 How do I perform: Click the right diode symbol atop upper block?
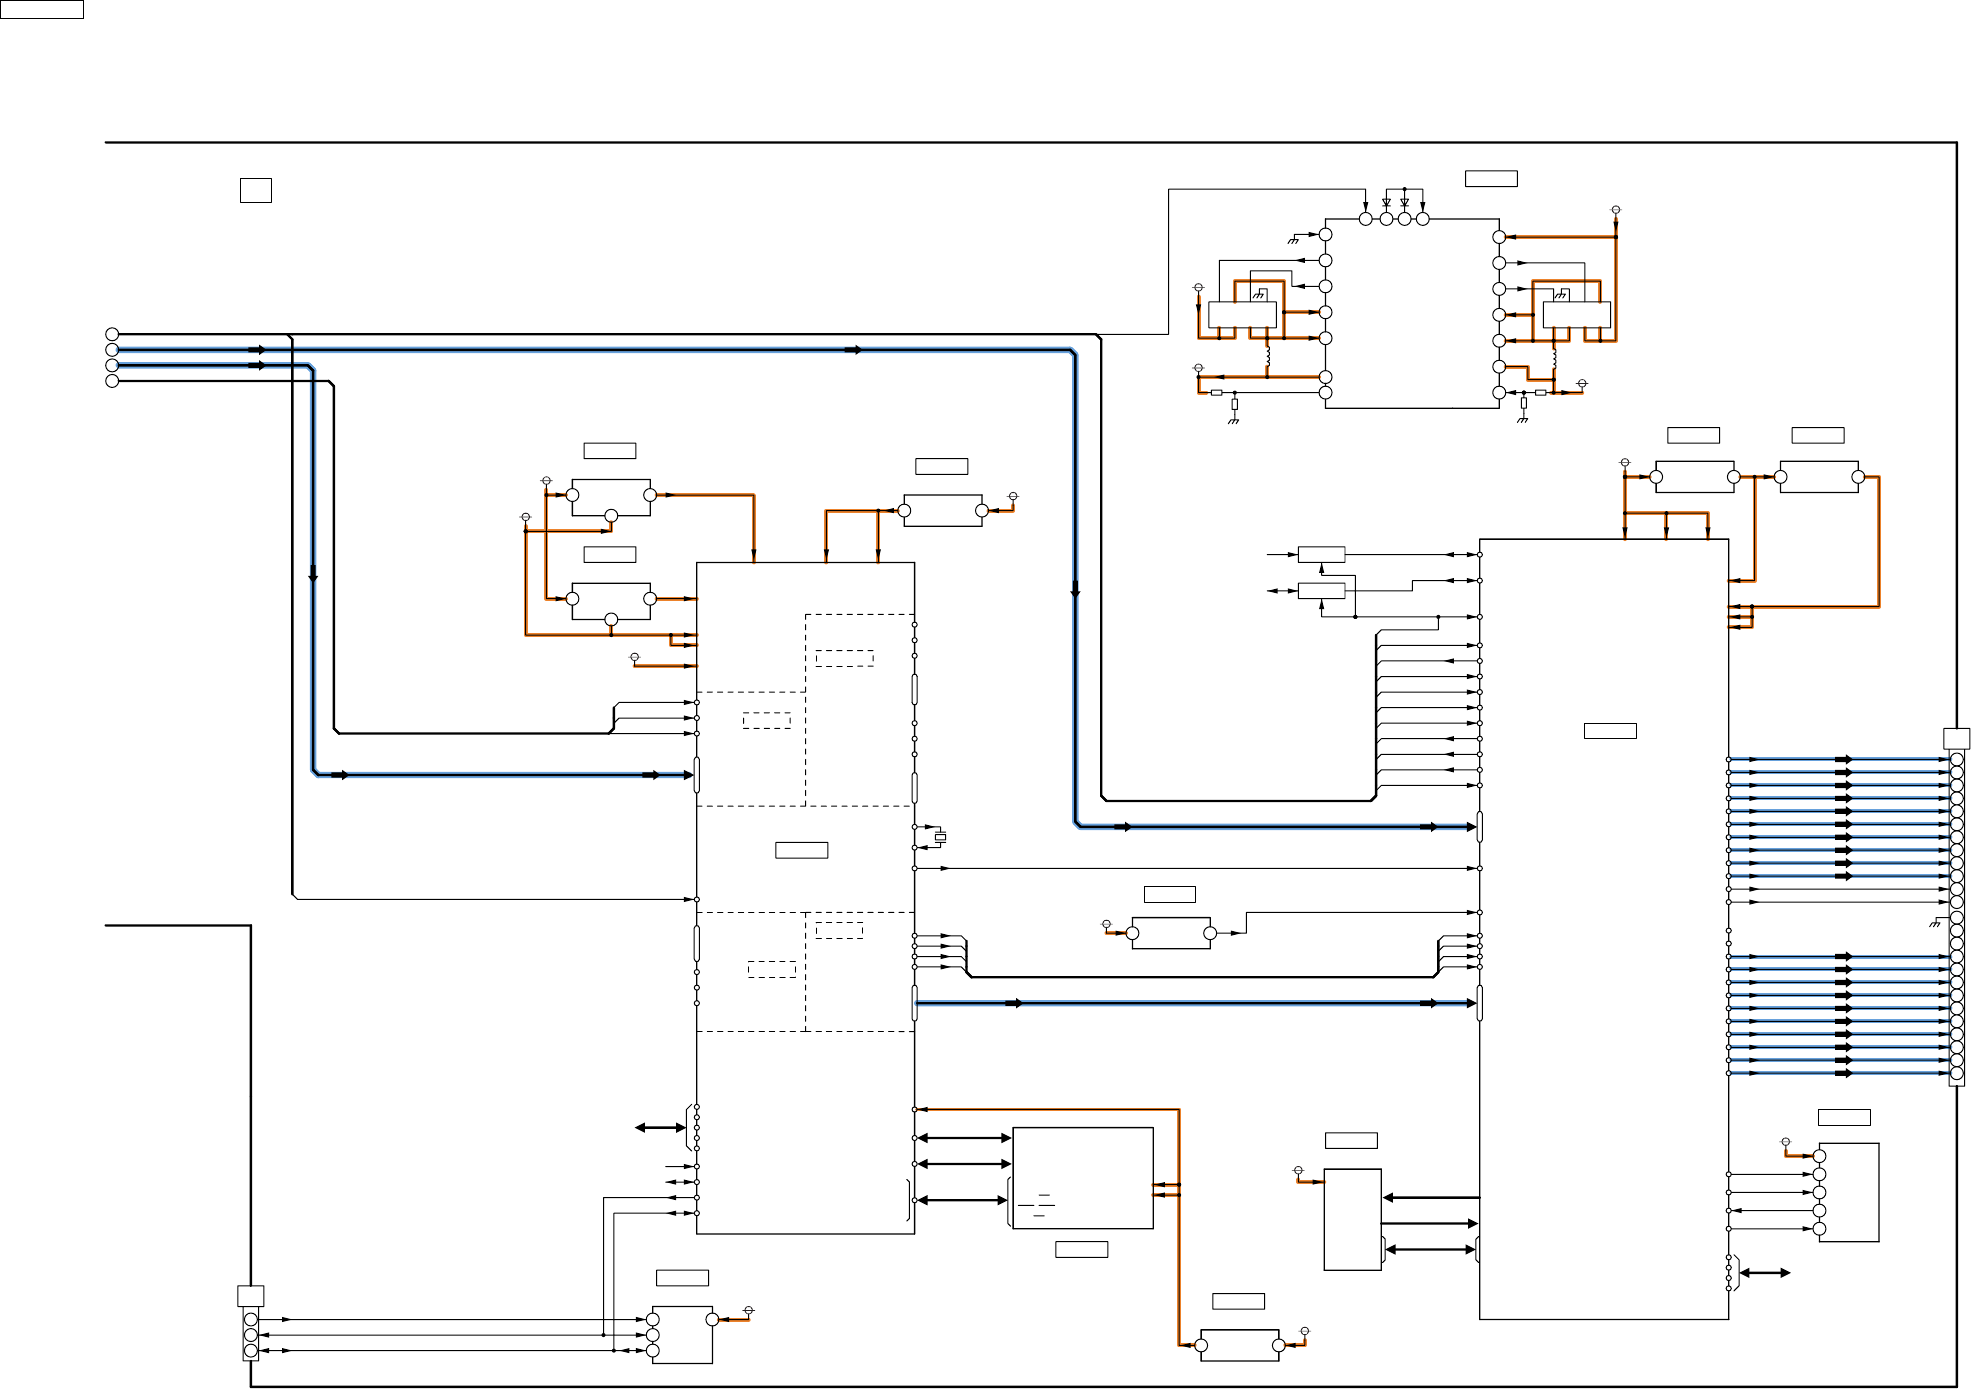click(1404, 203)
